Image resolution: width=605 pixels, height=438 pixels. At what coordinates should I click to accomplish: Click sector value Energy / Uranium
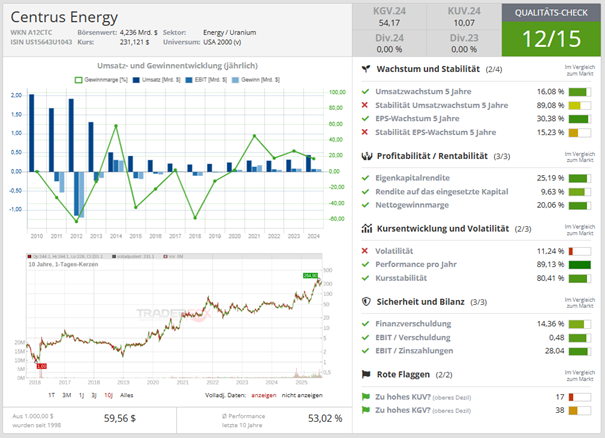230,32
